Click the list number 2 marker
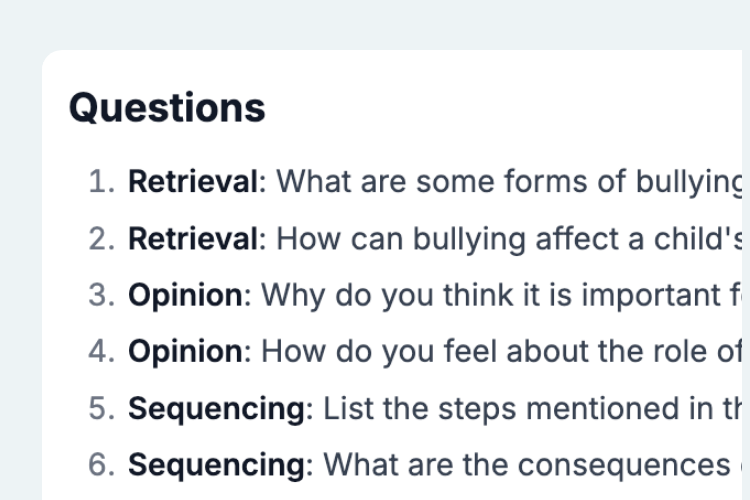 pyautogui.click(x=102, y=238)
